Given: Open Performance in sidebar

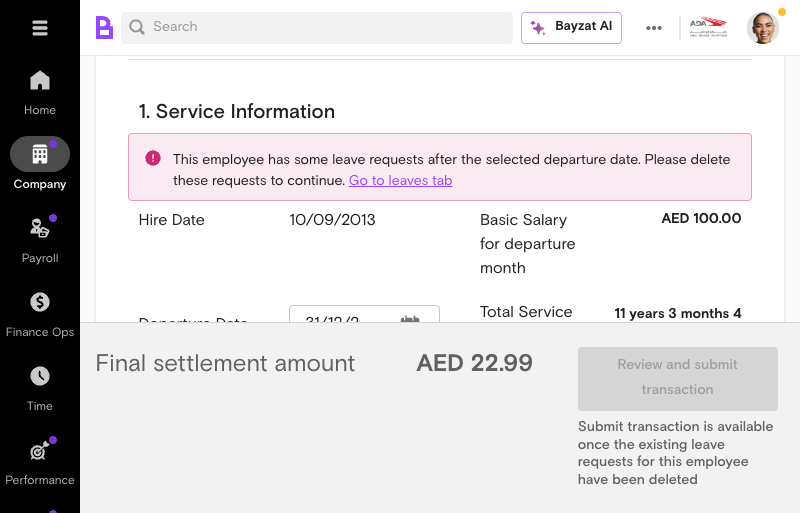Looking at the screenshot, I should click(x=40, y=462).
